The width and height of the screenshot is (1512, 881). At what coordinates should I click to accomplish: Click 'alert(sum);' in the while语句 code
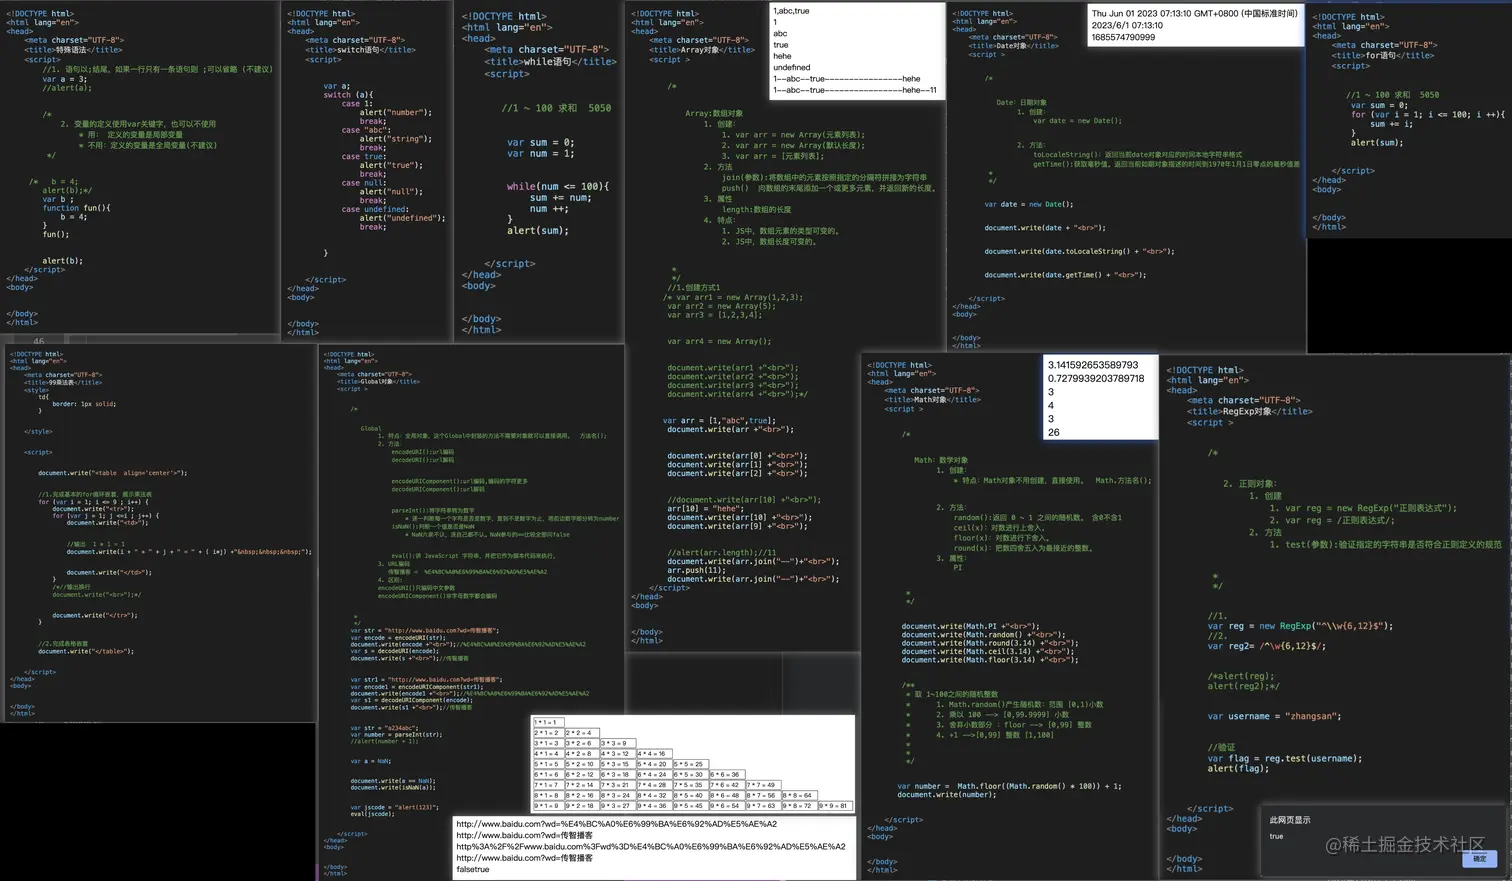(537, 230)
